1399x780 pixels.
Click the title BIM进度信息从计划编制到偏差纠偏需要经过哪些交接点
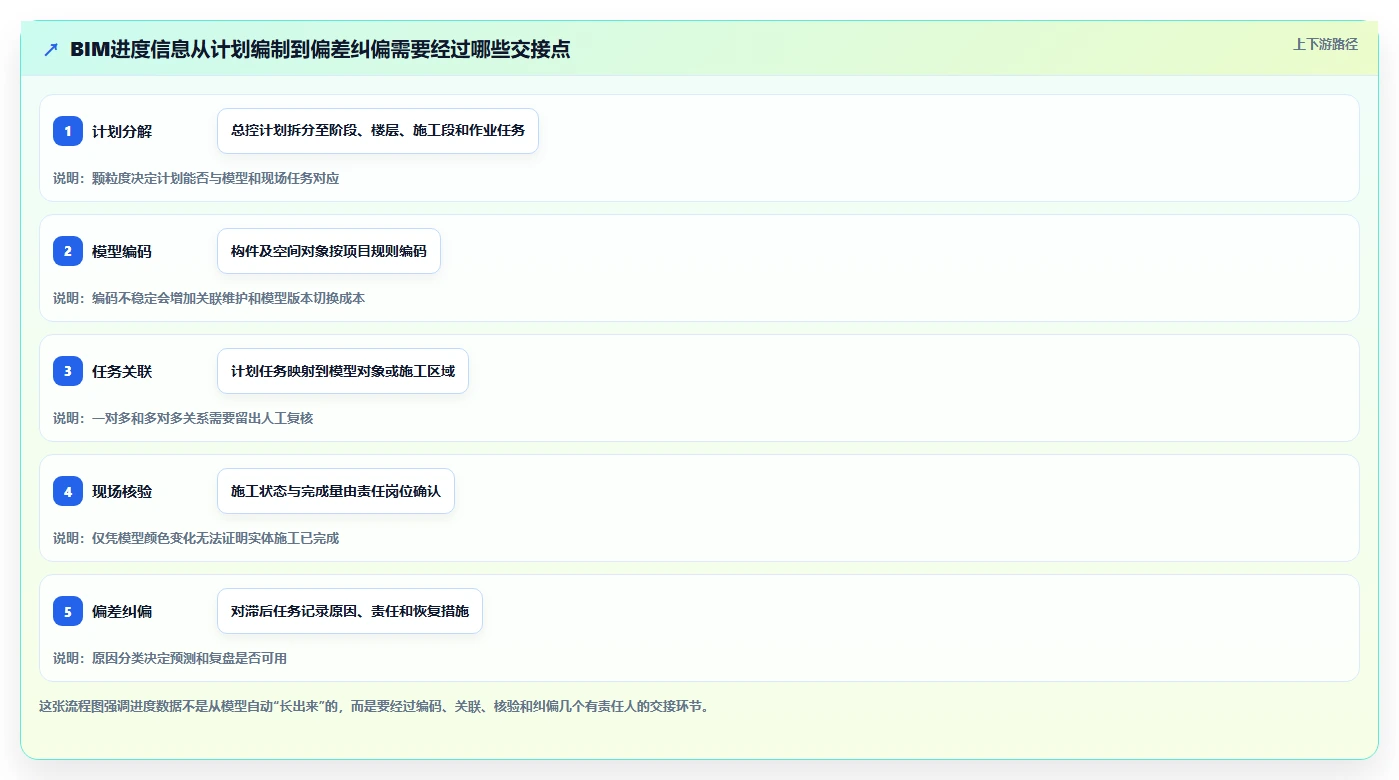(320, 49)
